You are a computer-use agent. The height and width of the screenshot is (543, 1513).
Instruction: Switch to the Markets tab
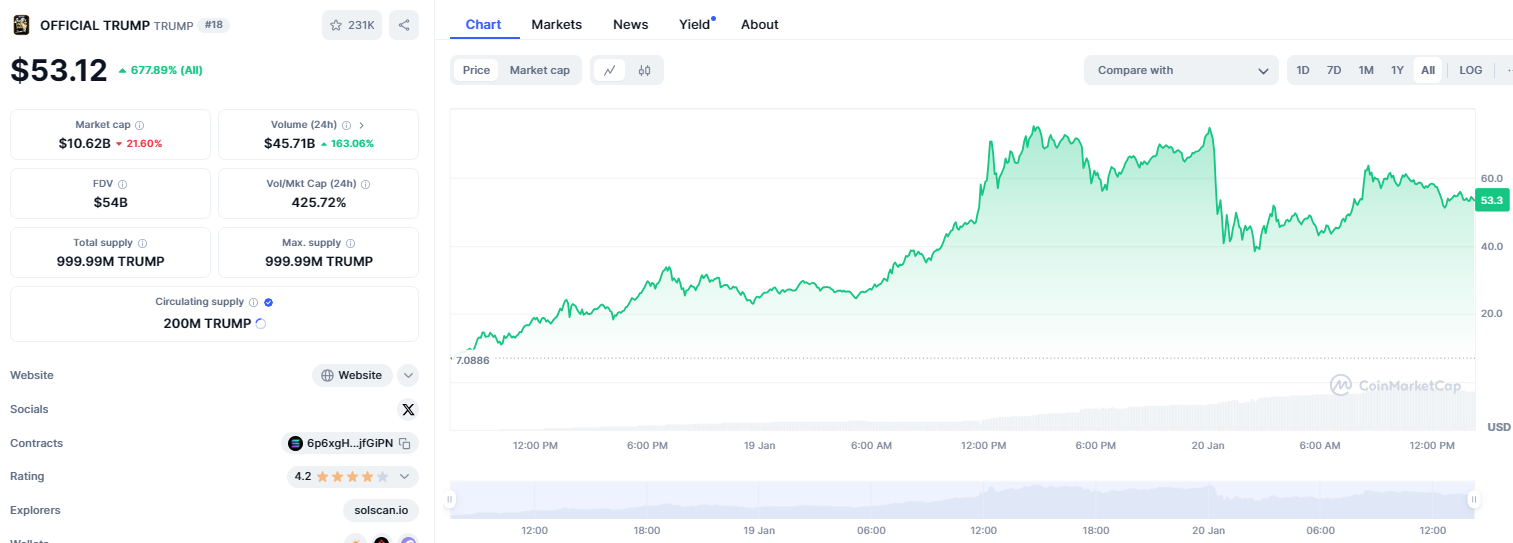coord(556,24)
